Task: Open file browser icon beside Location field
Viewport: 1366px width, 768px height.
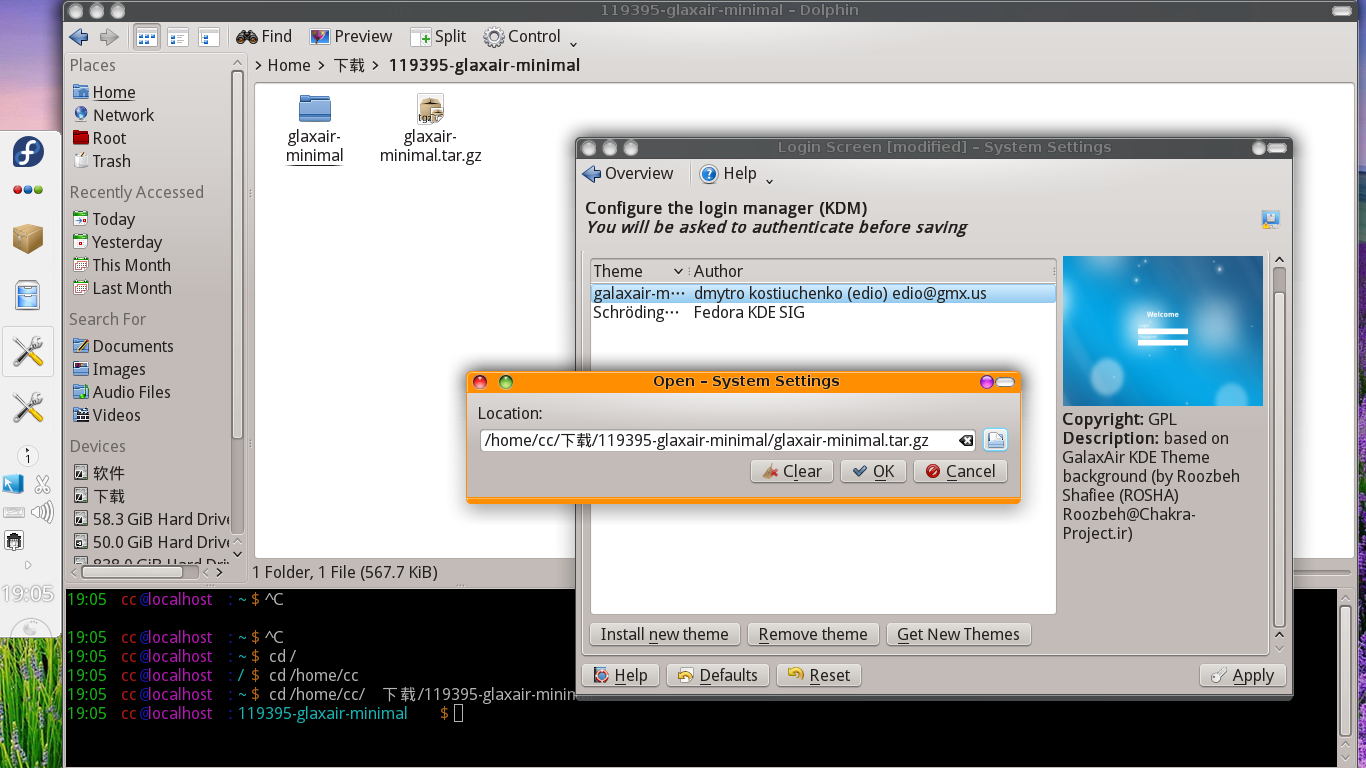Action: 995,440
